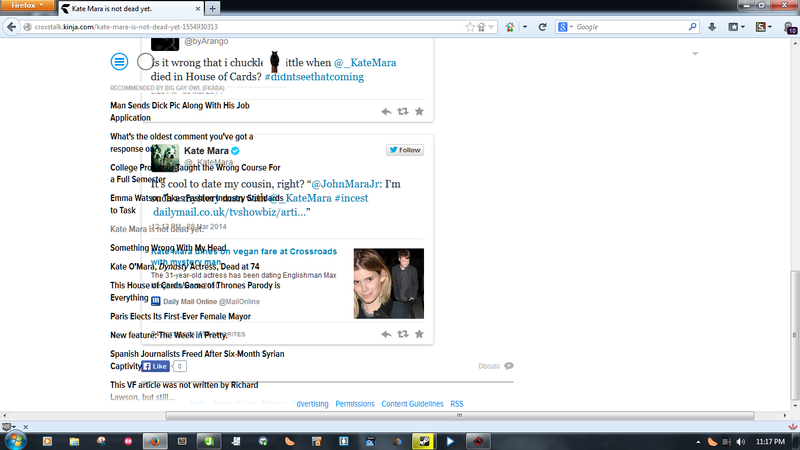Open 'Spanish Journalists Freed' article
The width and height of the screenshot is (800, 450).
pos(197,360)
